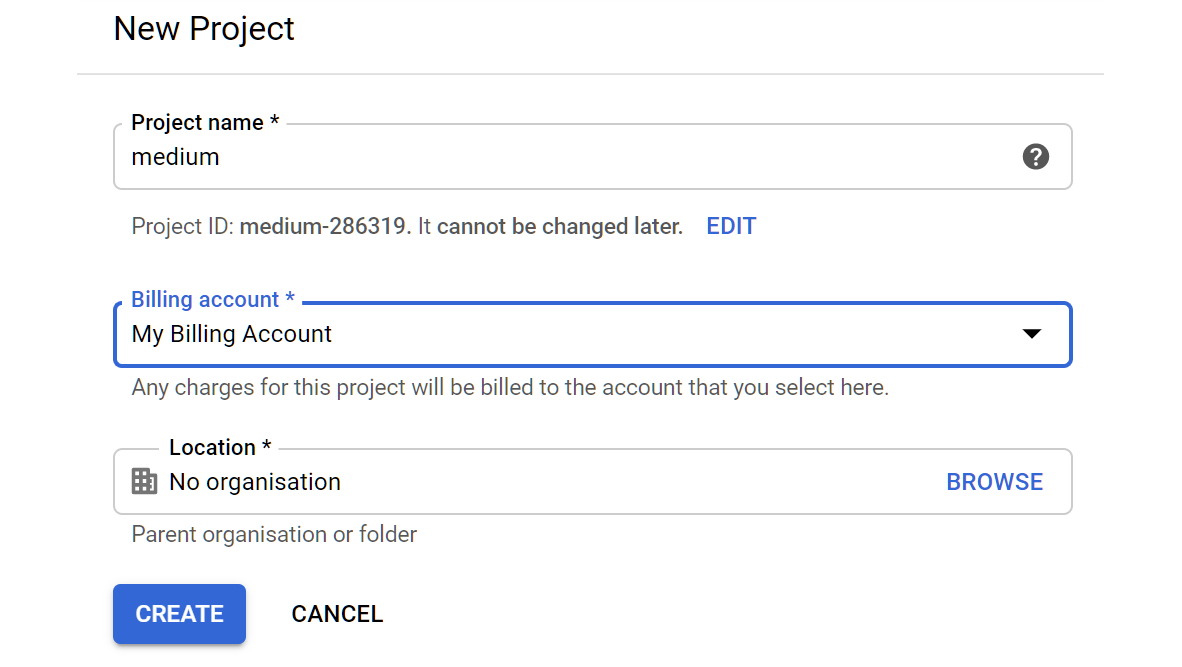Click the 'cannot be changed later' warning text
Viewport: 1182px width, 667px height.
point(559,226)
